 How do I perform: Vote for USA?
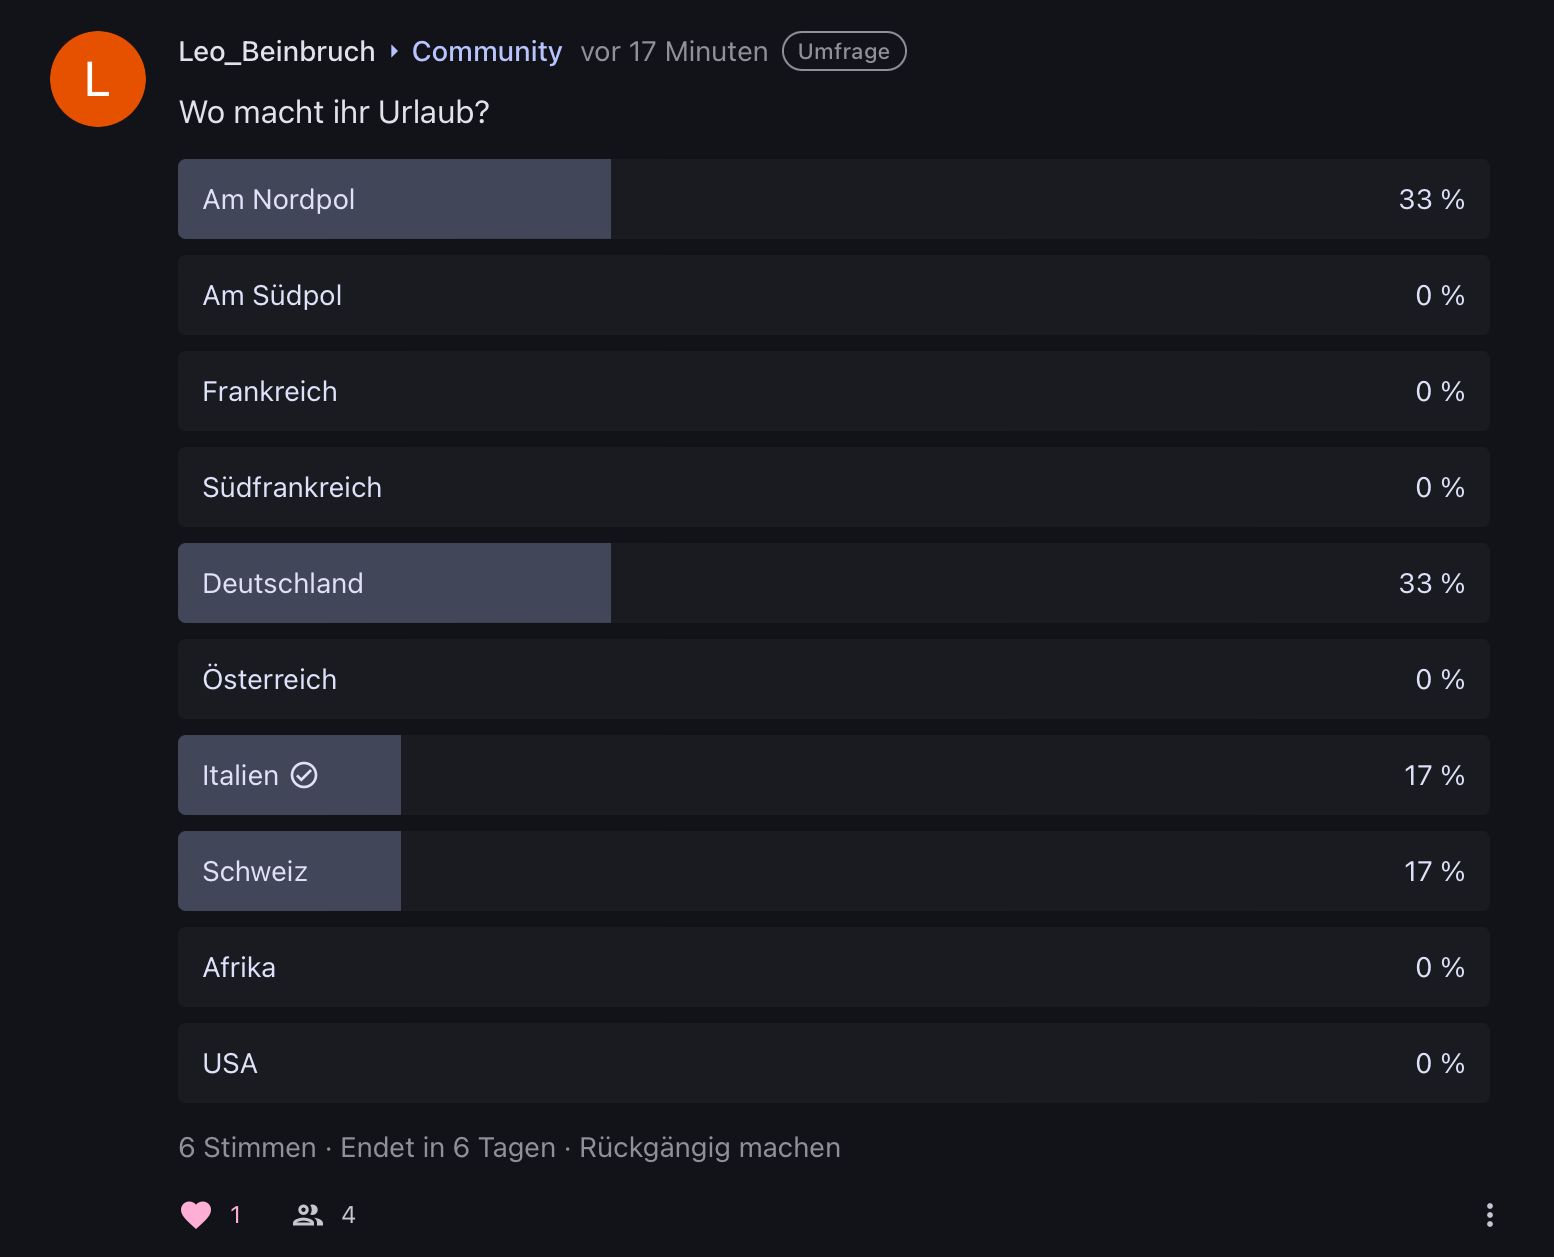[x=833, y=1063]
